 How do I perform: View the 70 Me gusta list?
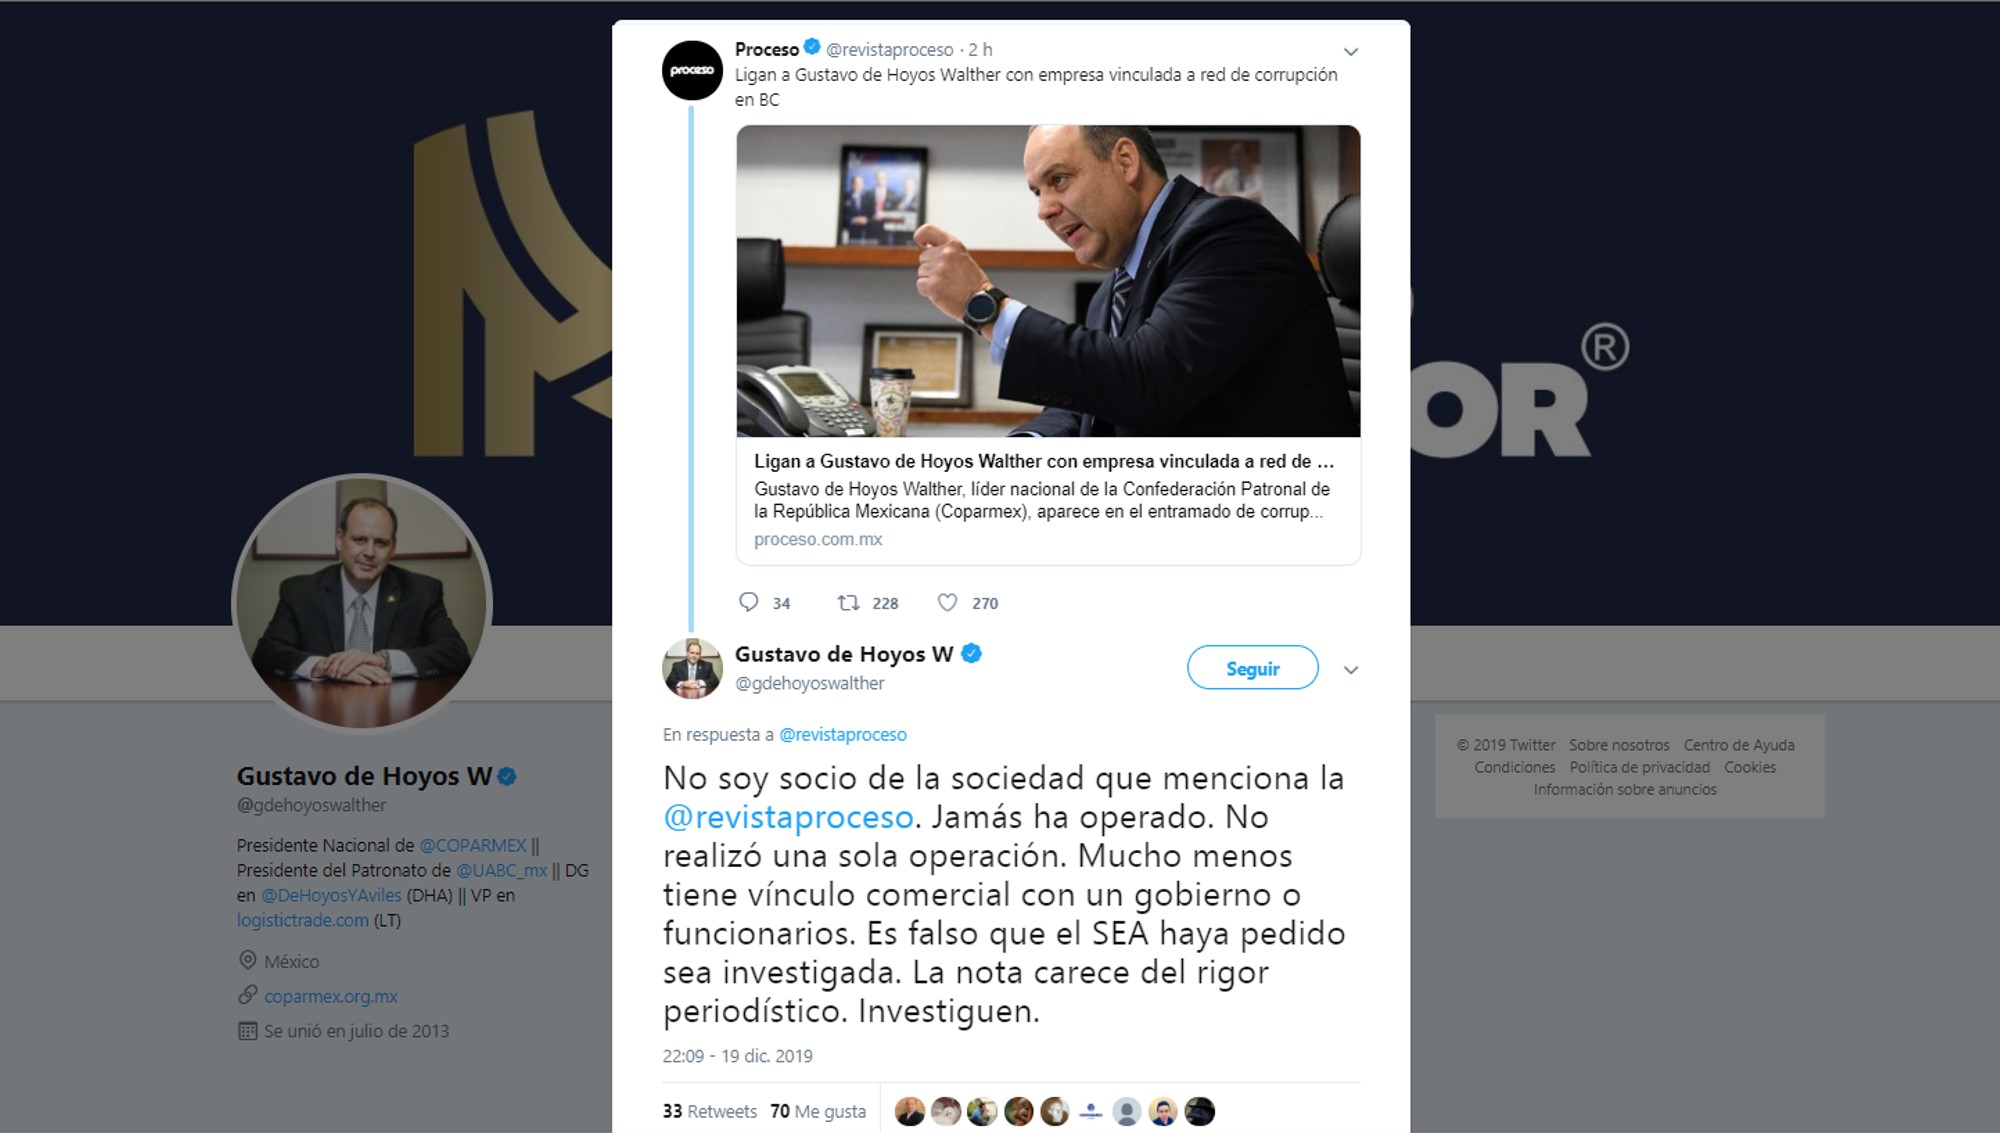coord(818,1111)
